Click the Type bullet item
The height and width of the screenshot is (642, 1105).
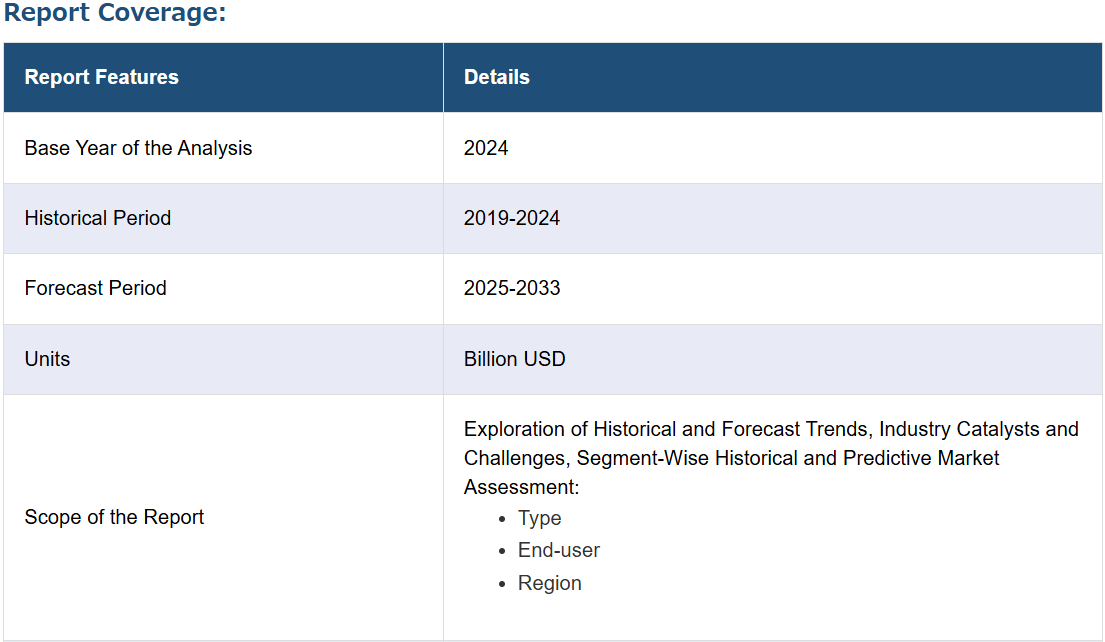(539, 518)
